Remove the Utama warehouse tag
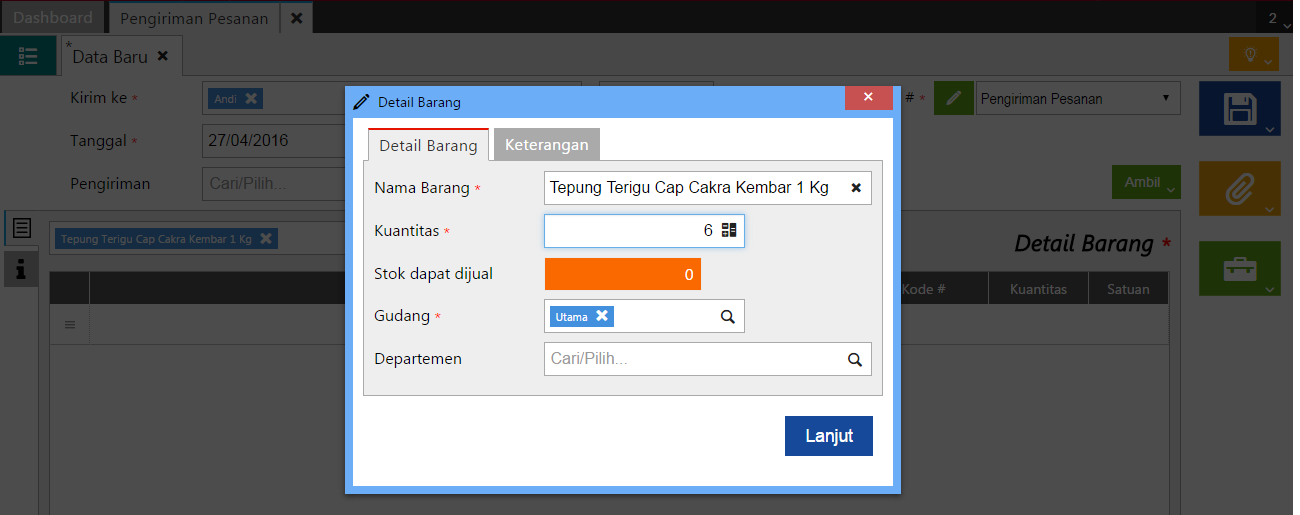This screenshot has width=1300, height=515. click(x=602, y=316)
